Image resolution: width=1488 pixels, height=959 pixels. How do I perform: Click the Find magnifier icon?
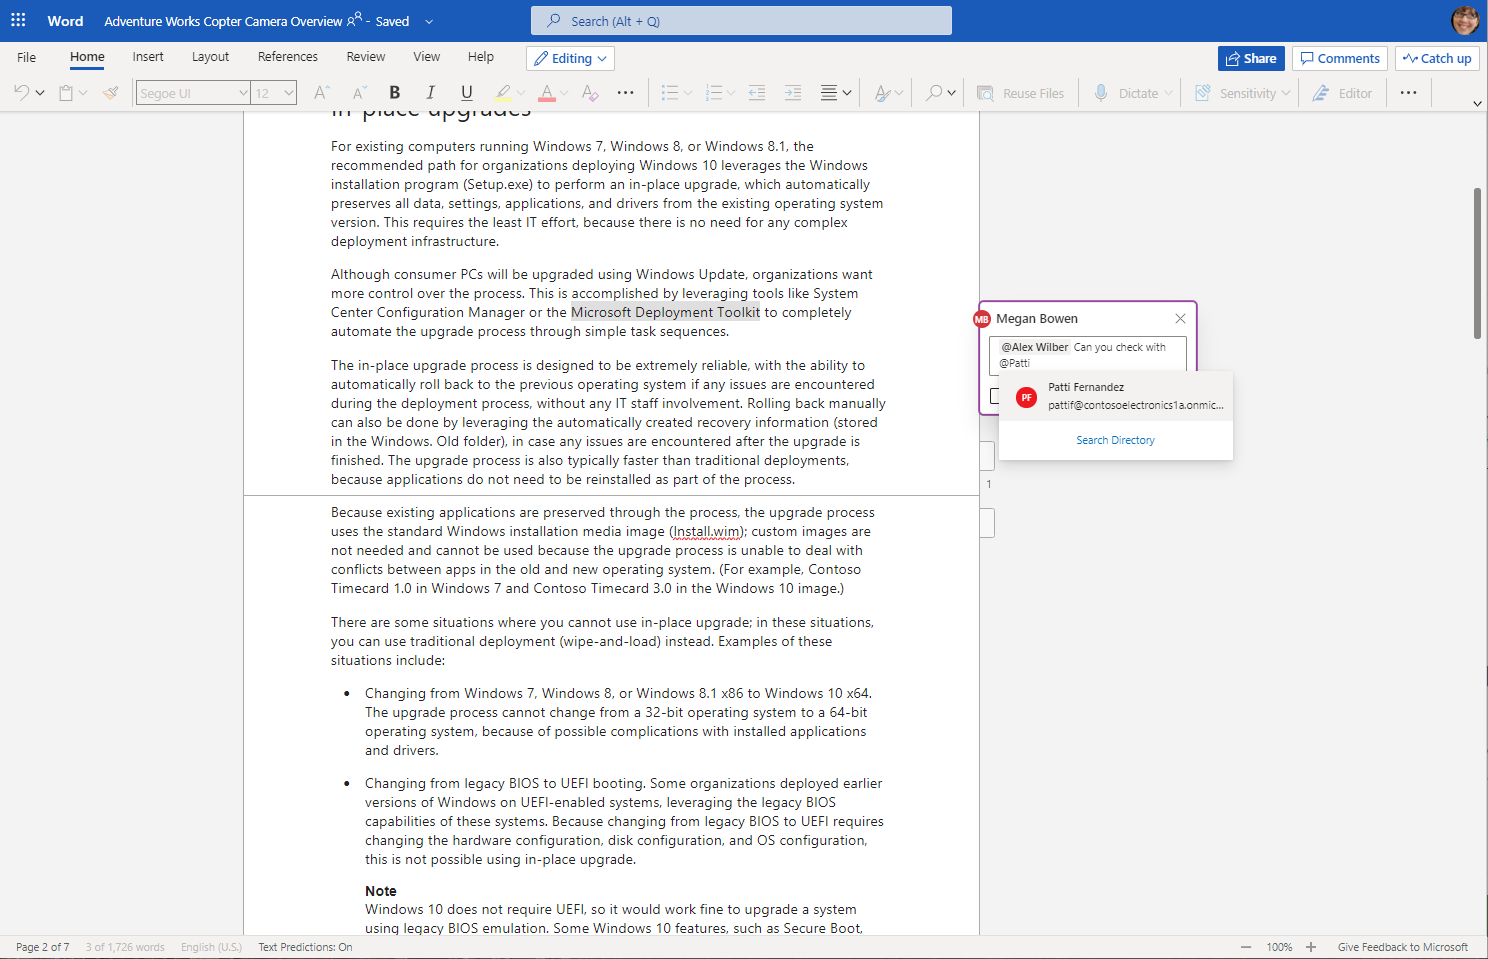coord(934,93)
